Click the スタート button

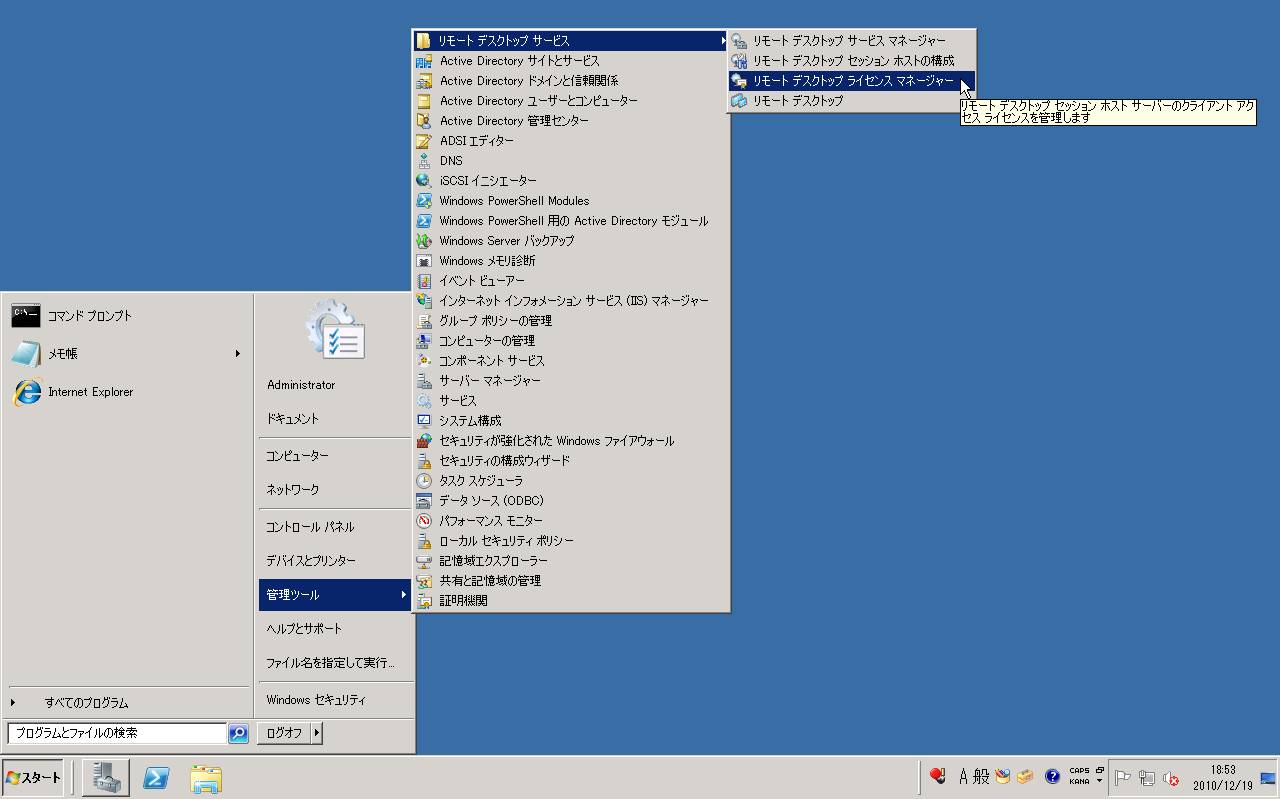[x=33, y=778]
